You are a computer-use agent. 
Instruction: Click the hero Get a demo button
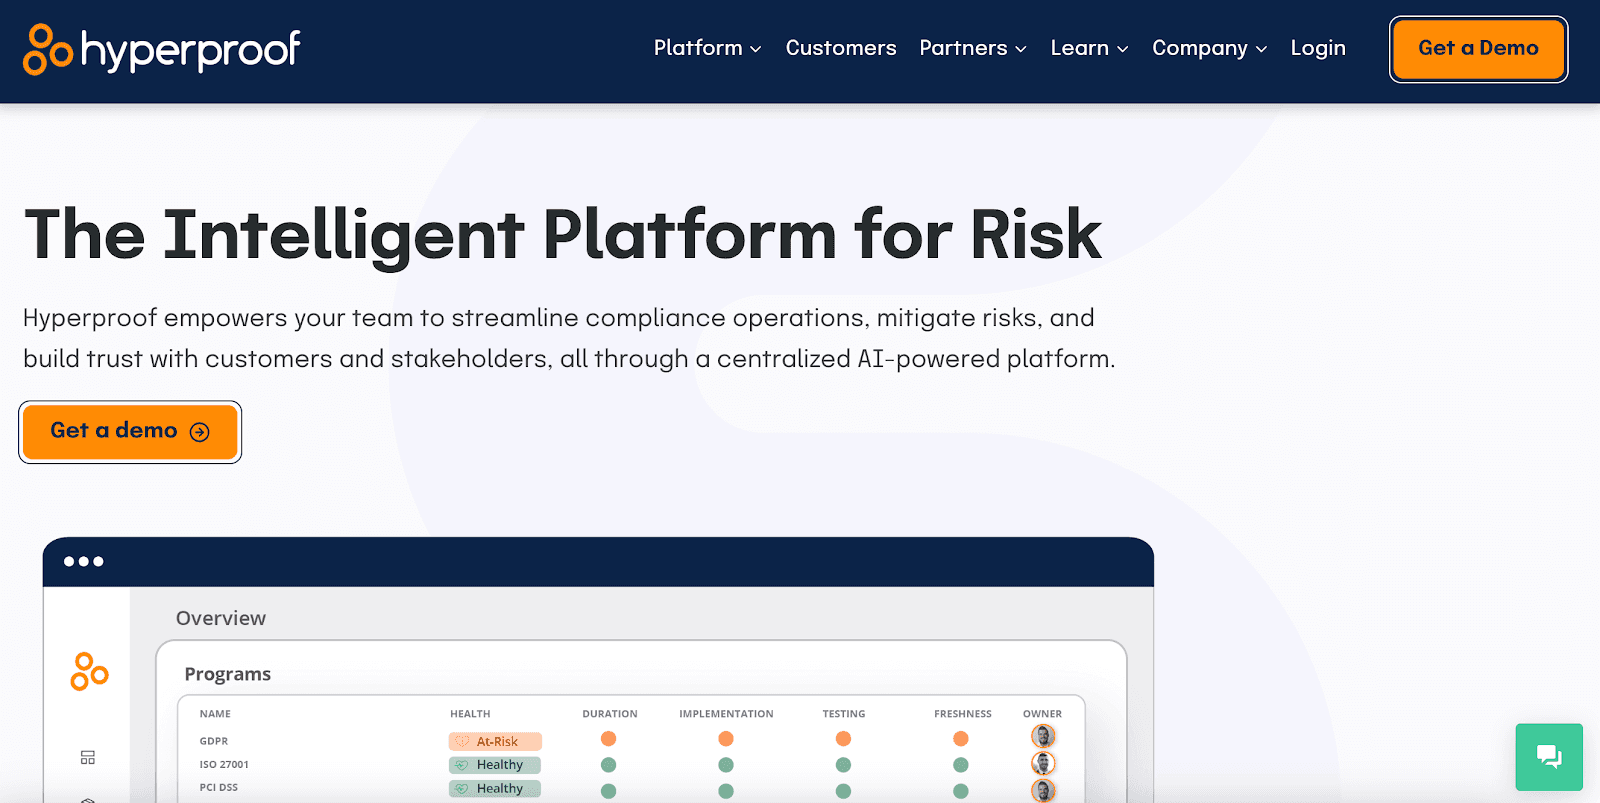coord(130,432)
